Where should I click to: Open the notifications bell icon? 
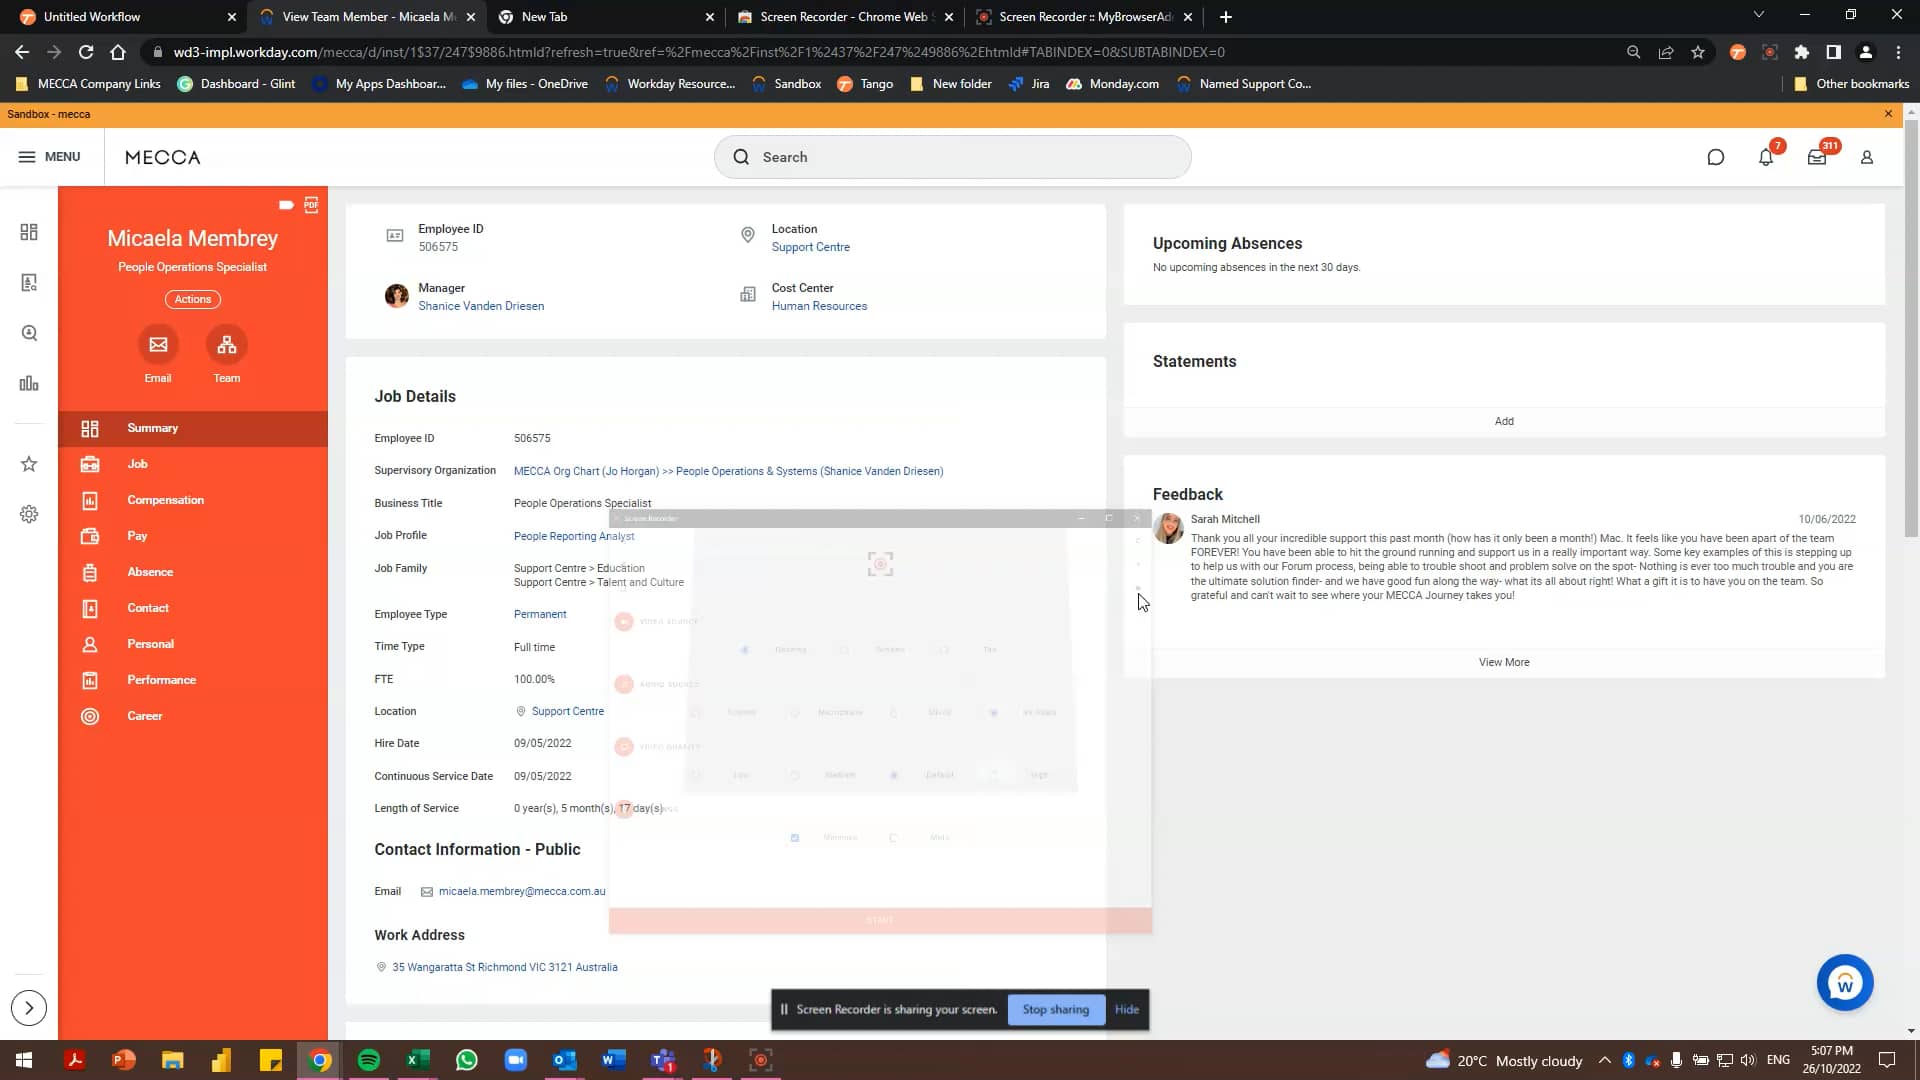coord(1766,157)
